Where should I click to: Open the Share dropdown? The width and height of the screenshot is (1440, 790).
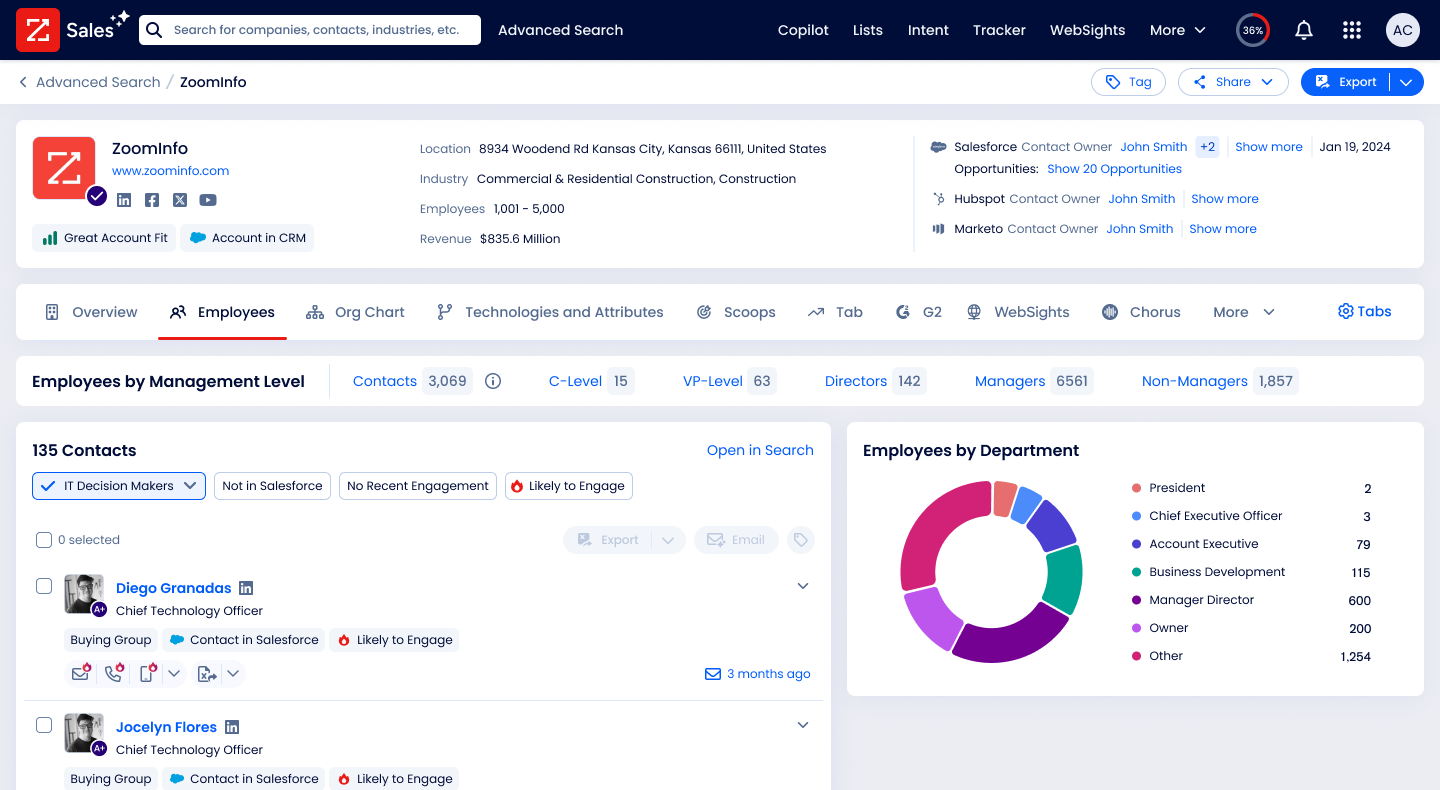pyautogui.click(x=1232, y=82)
